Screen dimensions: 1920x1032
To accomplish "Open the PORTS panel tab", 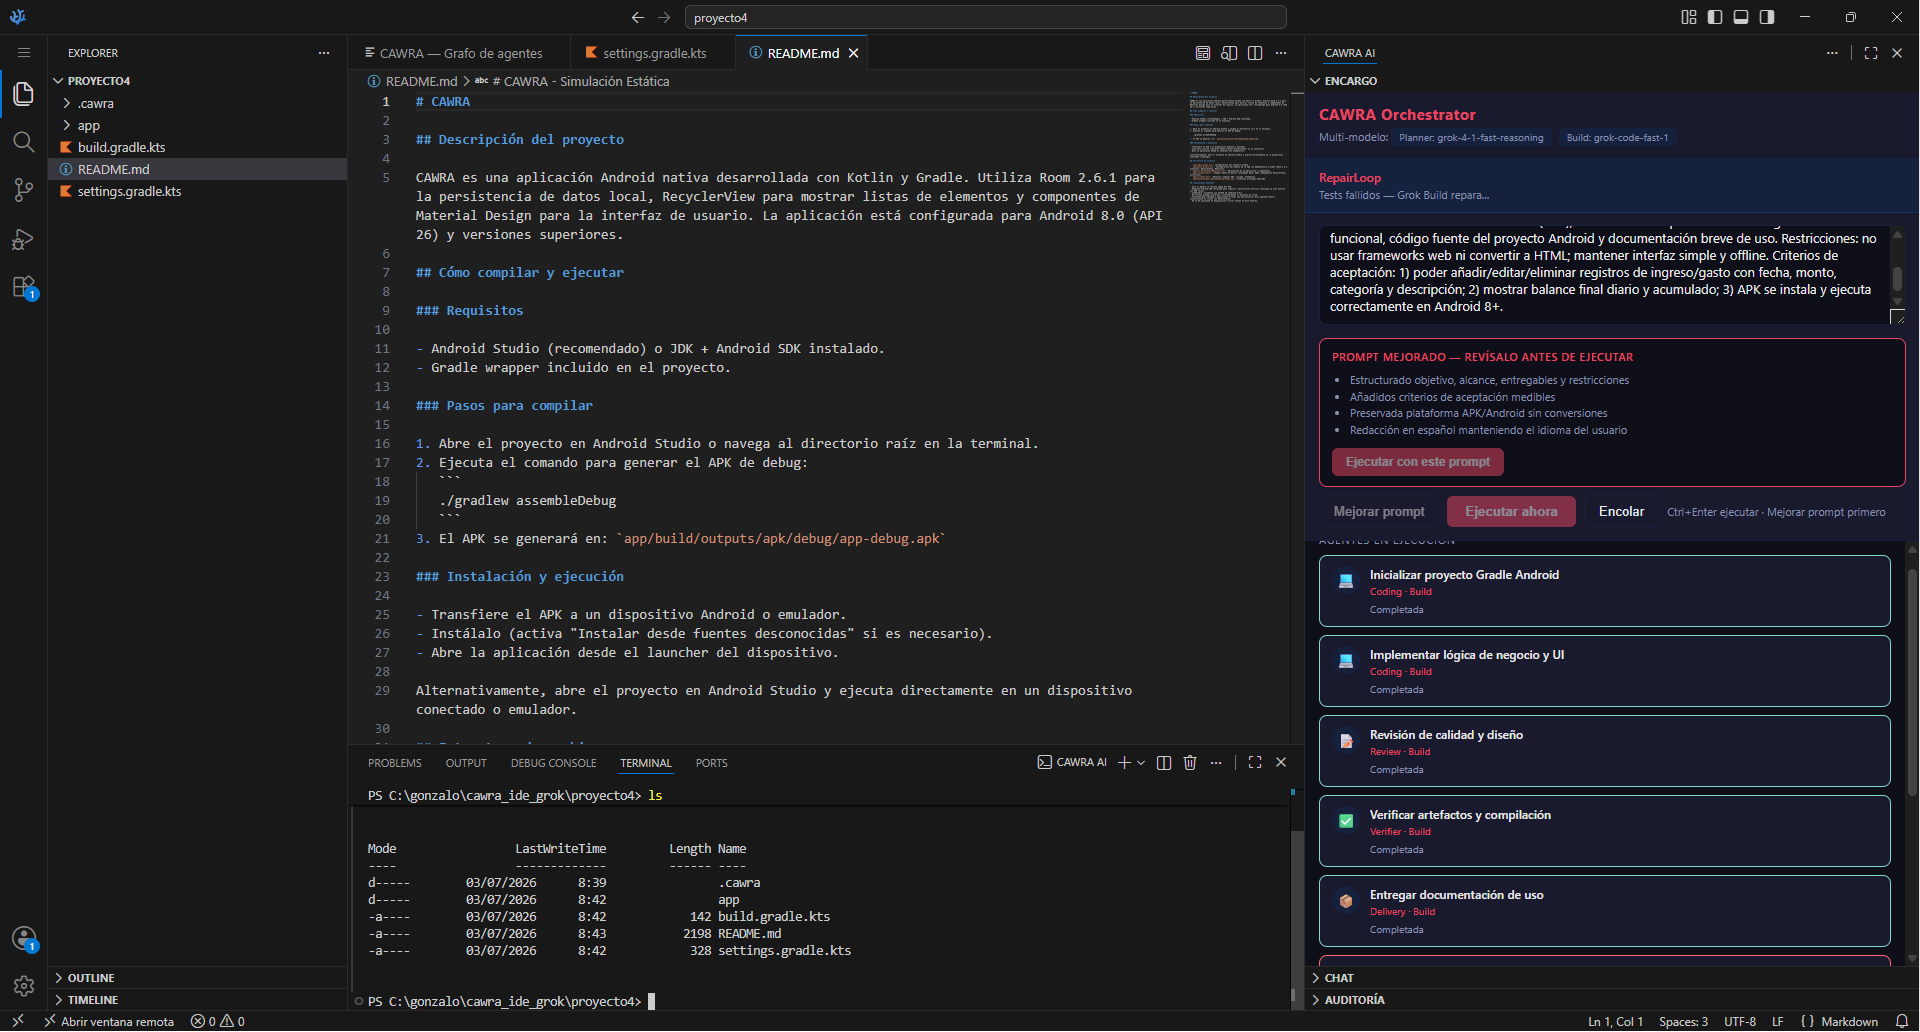I will pyautogui.click(x=711, y=763).
